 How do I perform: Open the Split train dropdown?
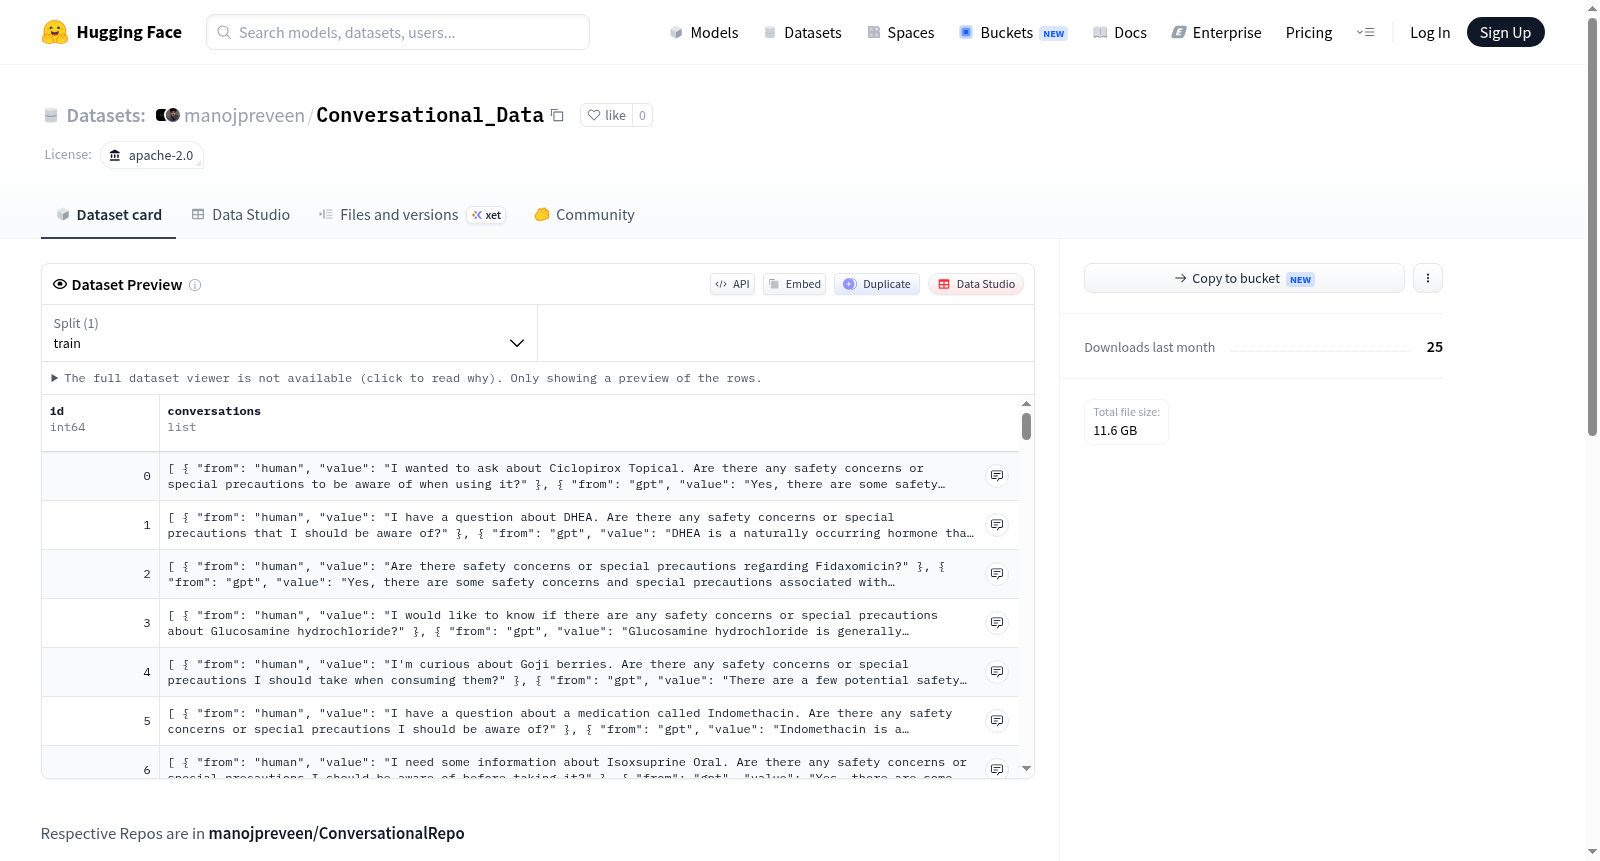(289, 333)
